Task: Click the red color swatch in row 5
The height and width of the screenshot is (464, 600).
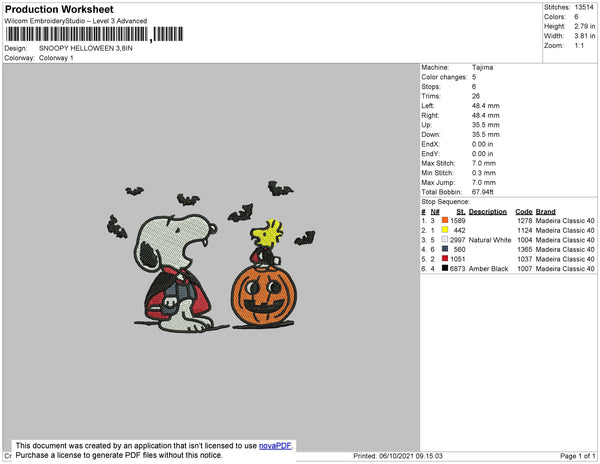Action: [445, 259]
